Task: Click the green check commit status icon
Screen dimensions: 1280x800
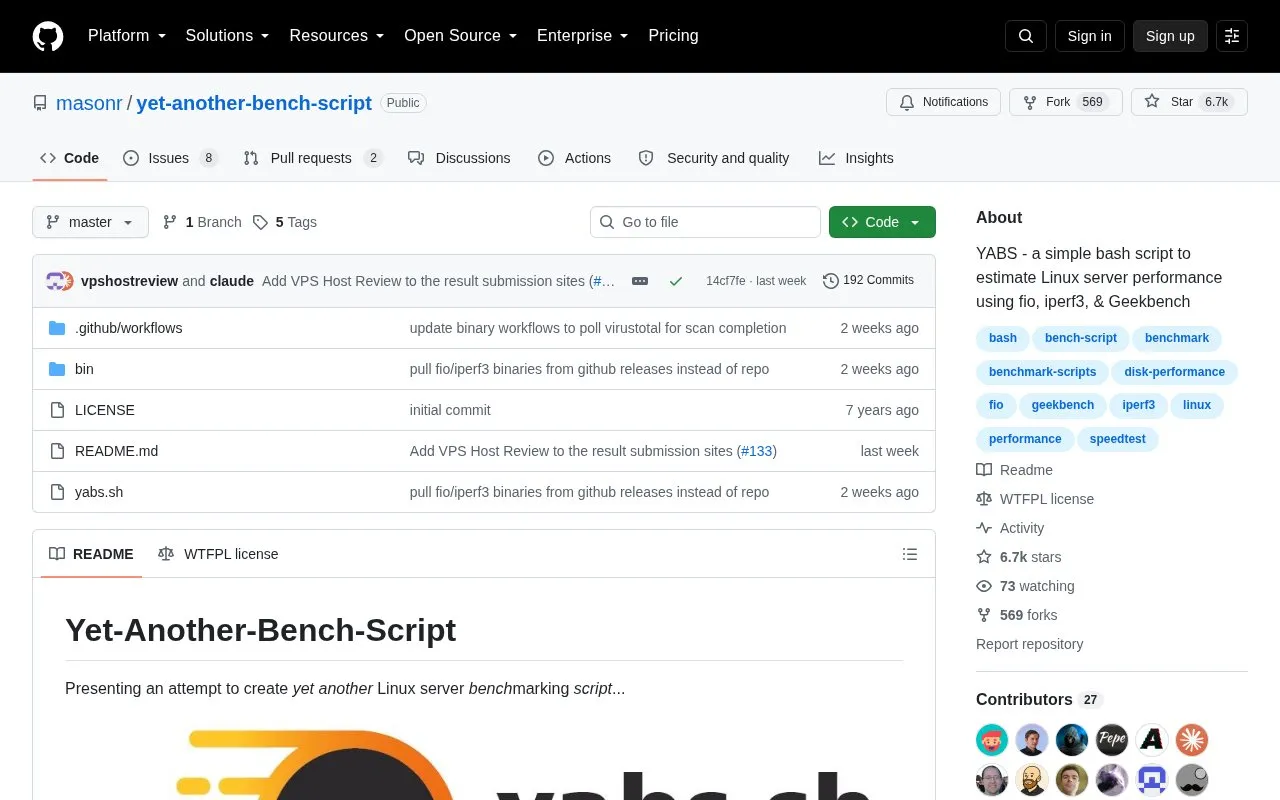Action: tap(676, 281)
